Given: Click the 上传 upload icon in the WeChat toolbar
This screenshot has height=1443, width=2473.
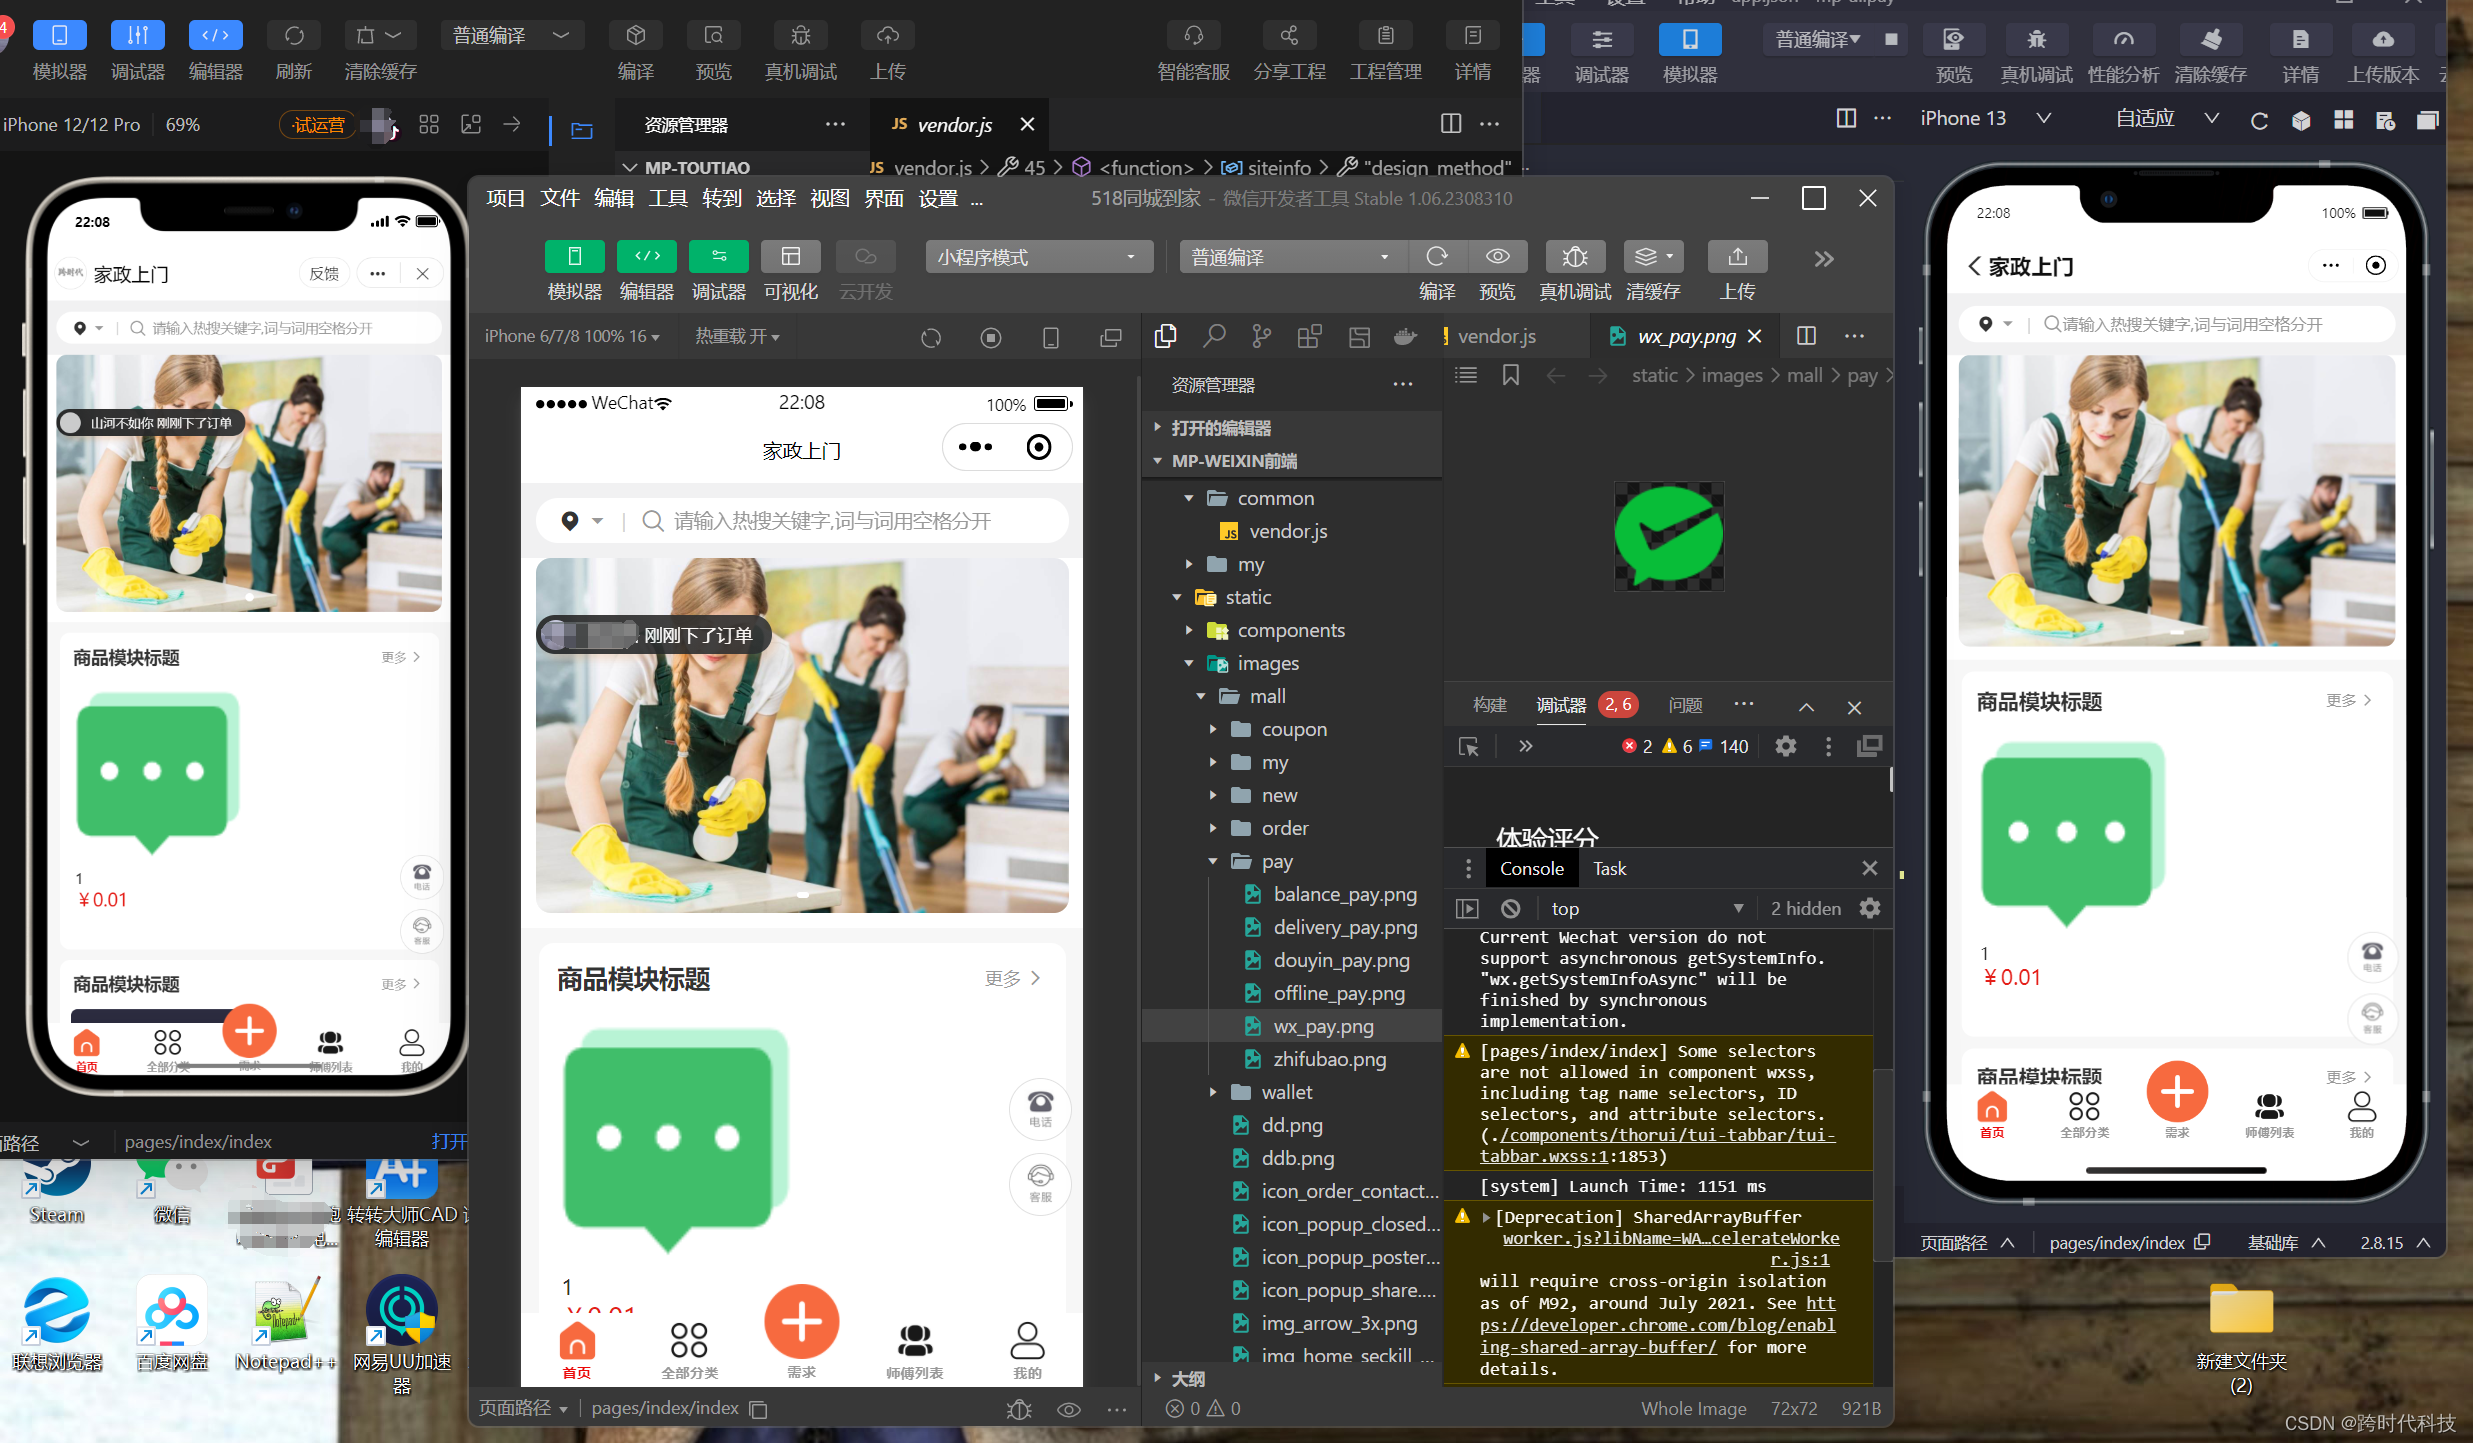Looking at the screenshot, I should (x=1737, y=257).
